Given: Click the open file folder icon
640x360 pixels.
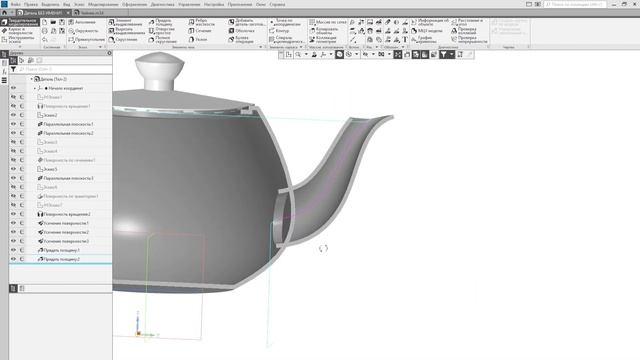Looking at the screenshot, I should click(53, 22).
